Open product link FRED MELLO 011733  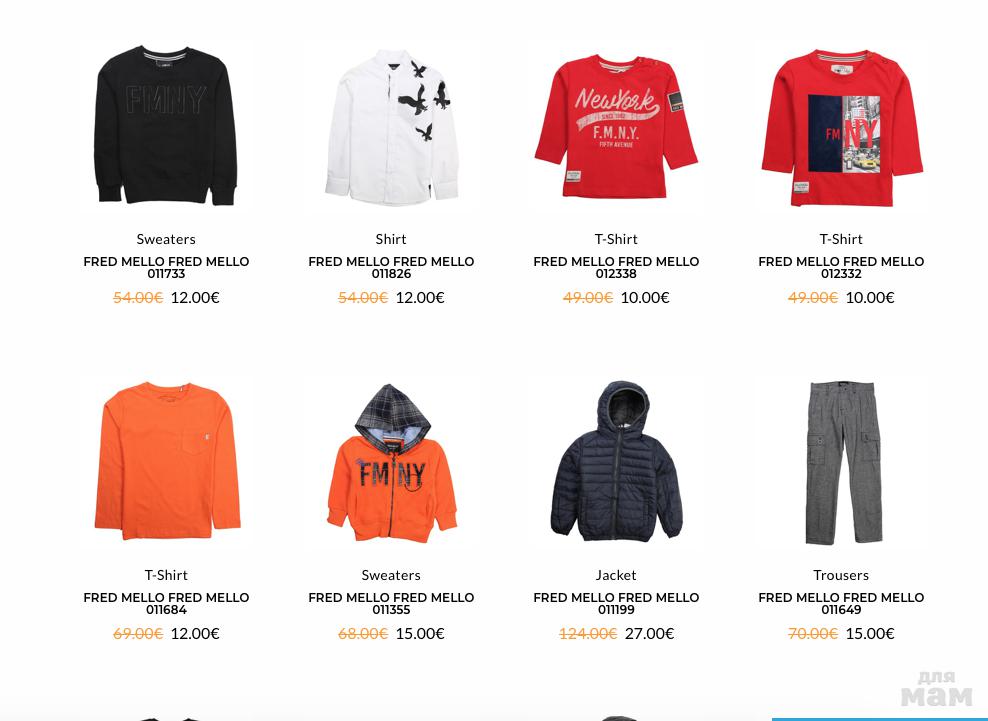pos(166,267)
